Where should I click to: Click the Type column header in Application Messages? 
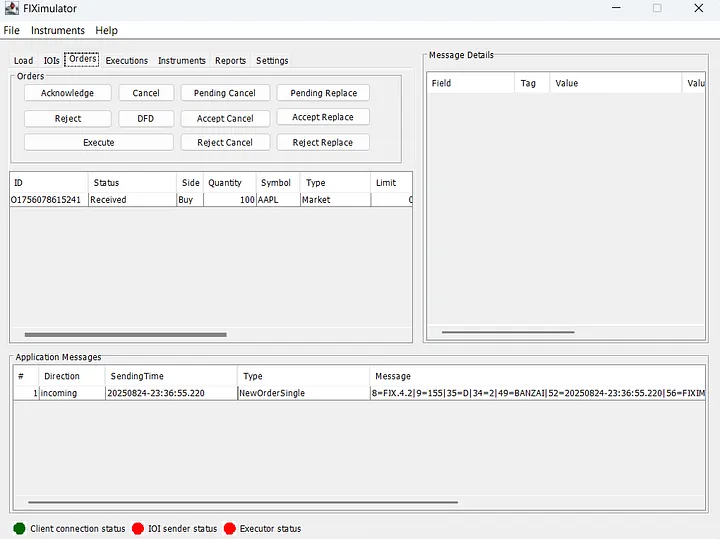[x=304, y=376]
